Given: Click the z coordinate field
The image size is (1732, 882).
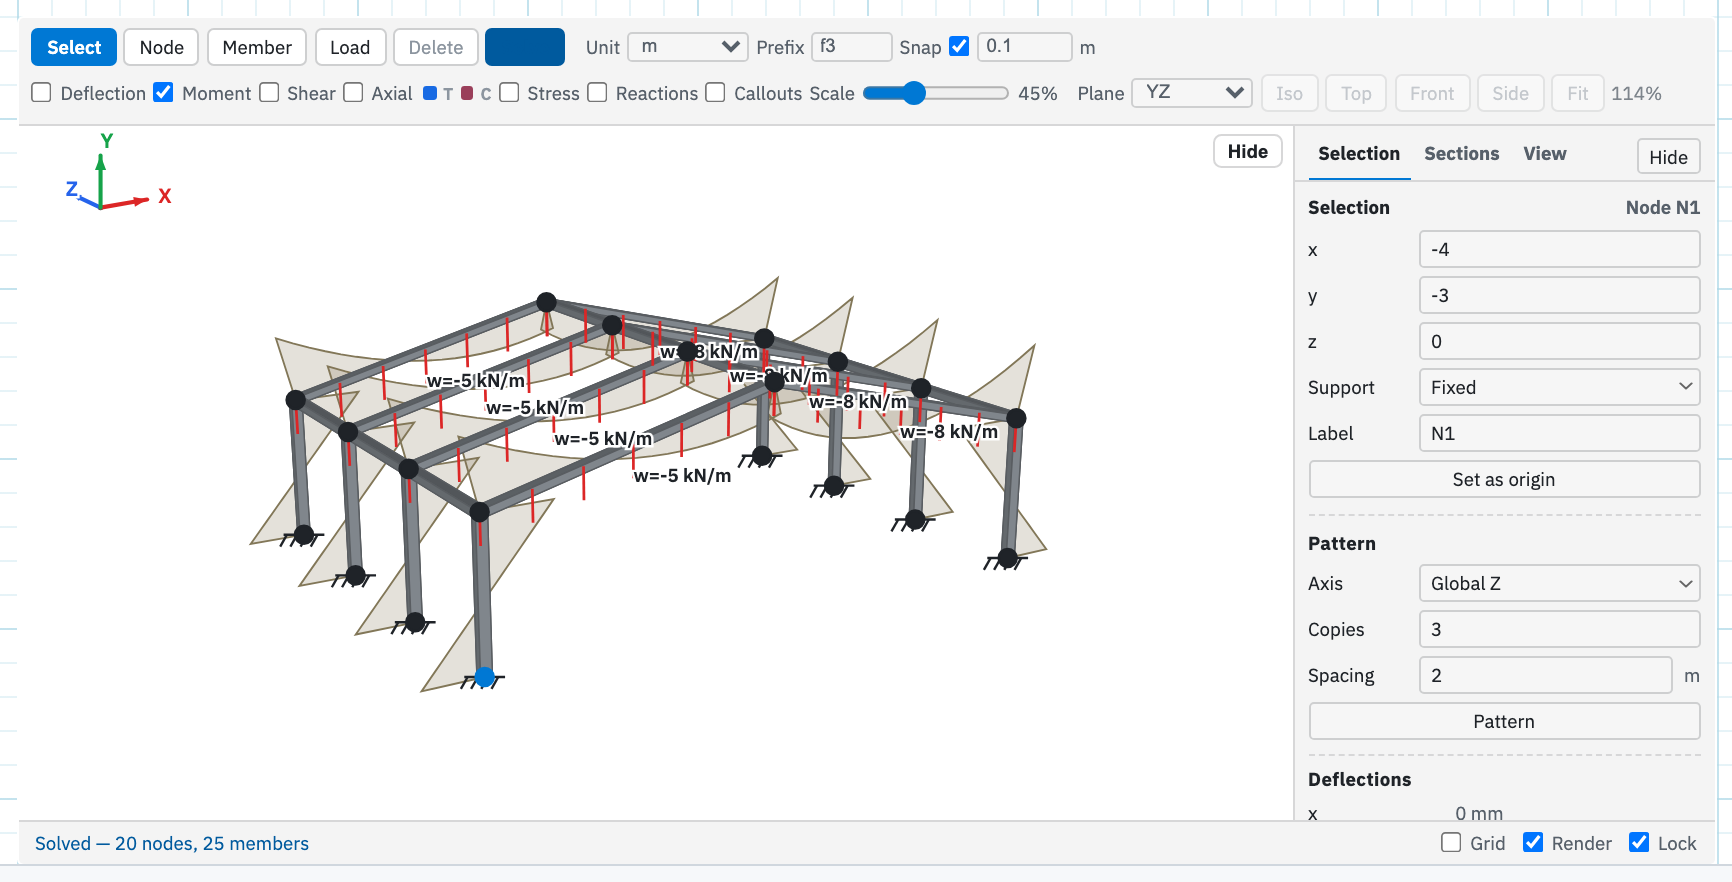Looking at the screenshot, I should (x=1559, y=341).
